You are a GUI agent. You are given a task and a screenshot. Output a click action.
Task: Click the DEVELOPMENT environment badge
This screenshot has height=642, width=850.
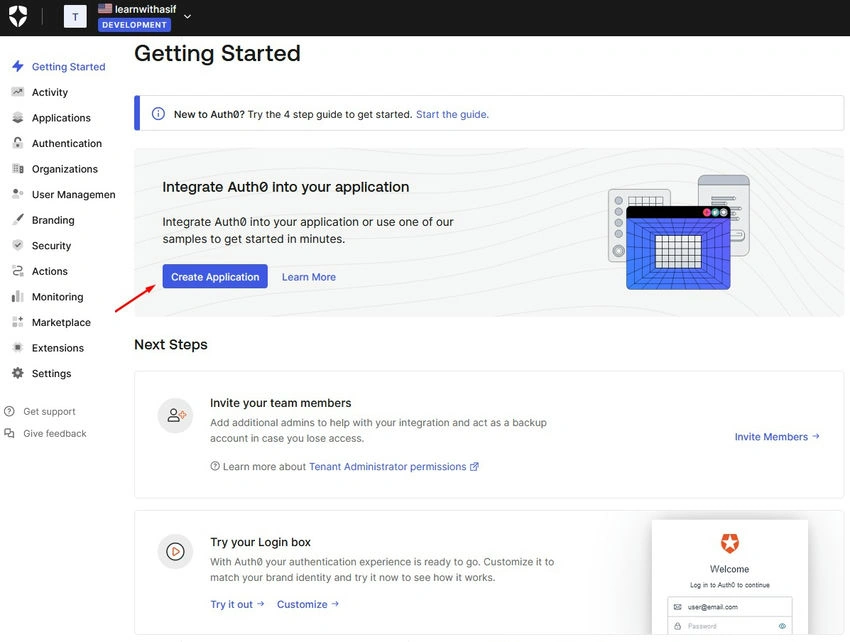134,25
